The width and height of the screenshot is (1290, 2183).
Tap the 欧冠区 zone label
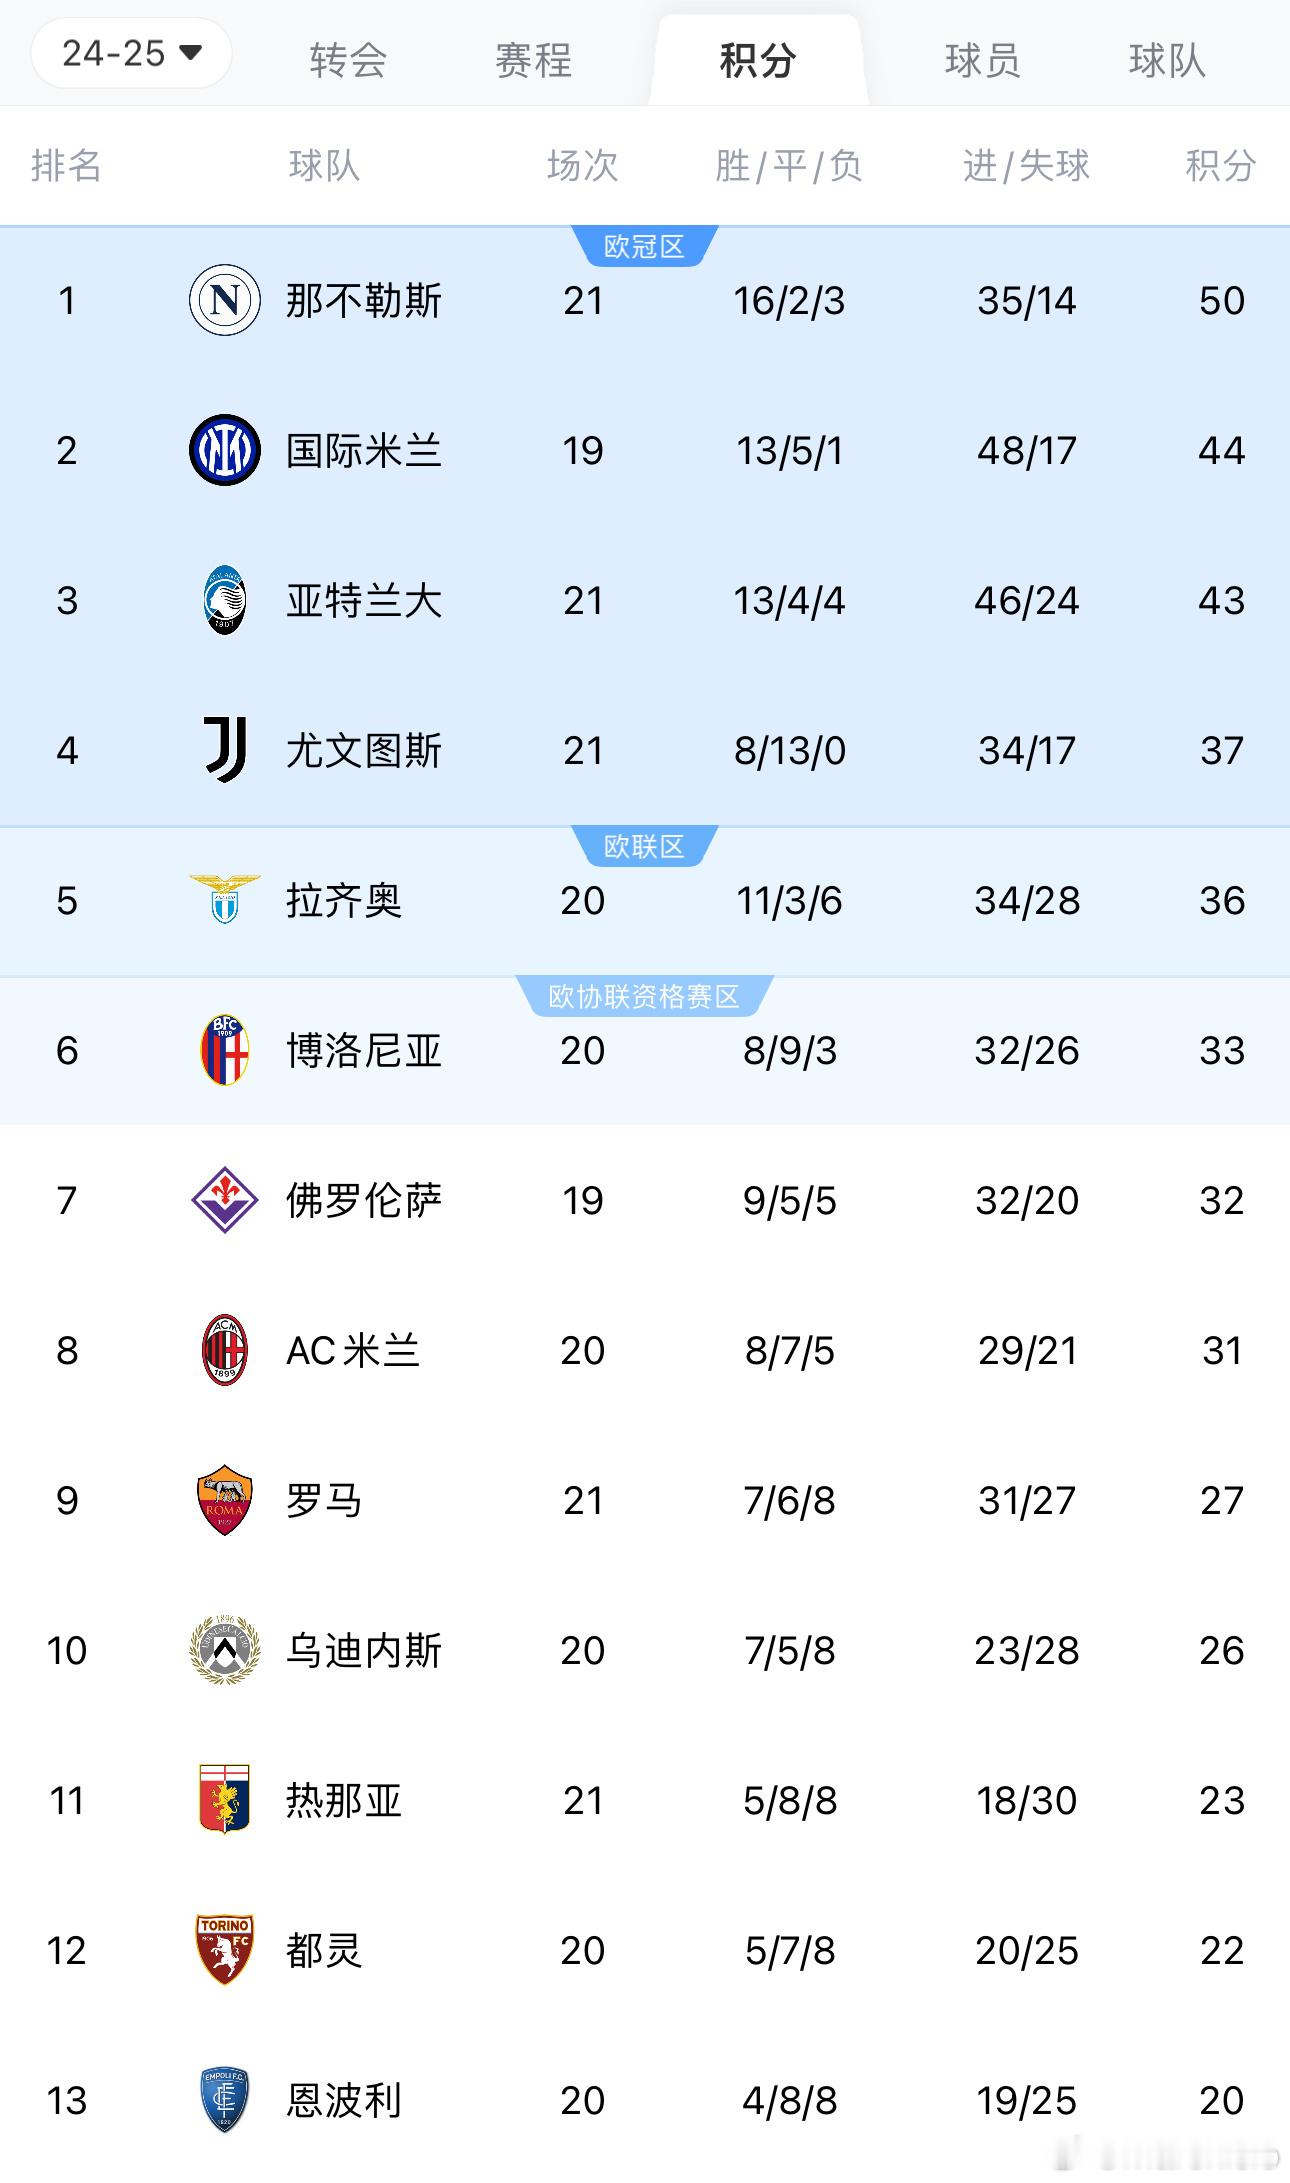pyautogui.click(x=644, y=246)
